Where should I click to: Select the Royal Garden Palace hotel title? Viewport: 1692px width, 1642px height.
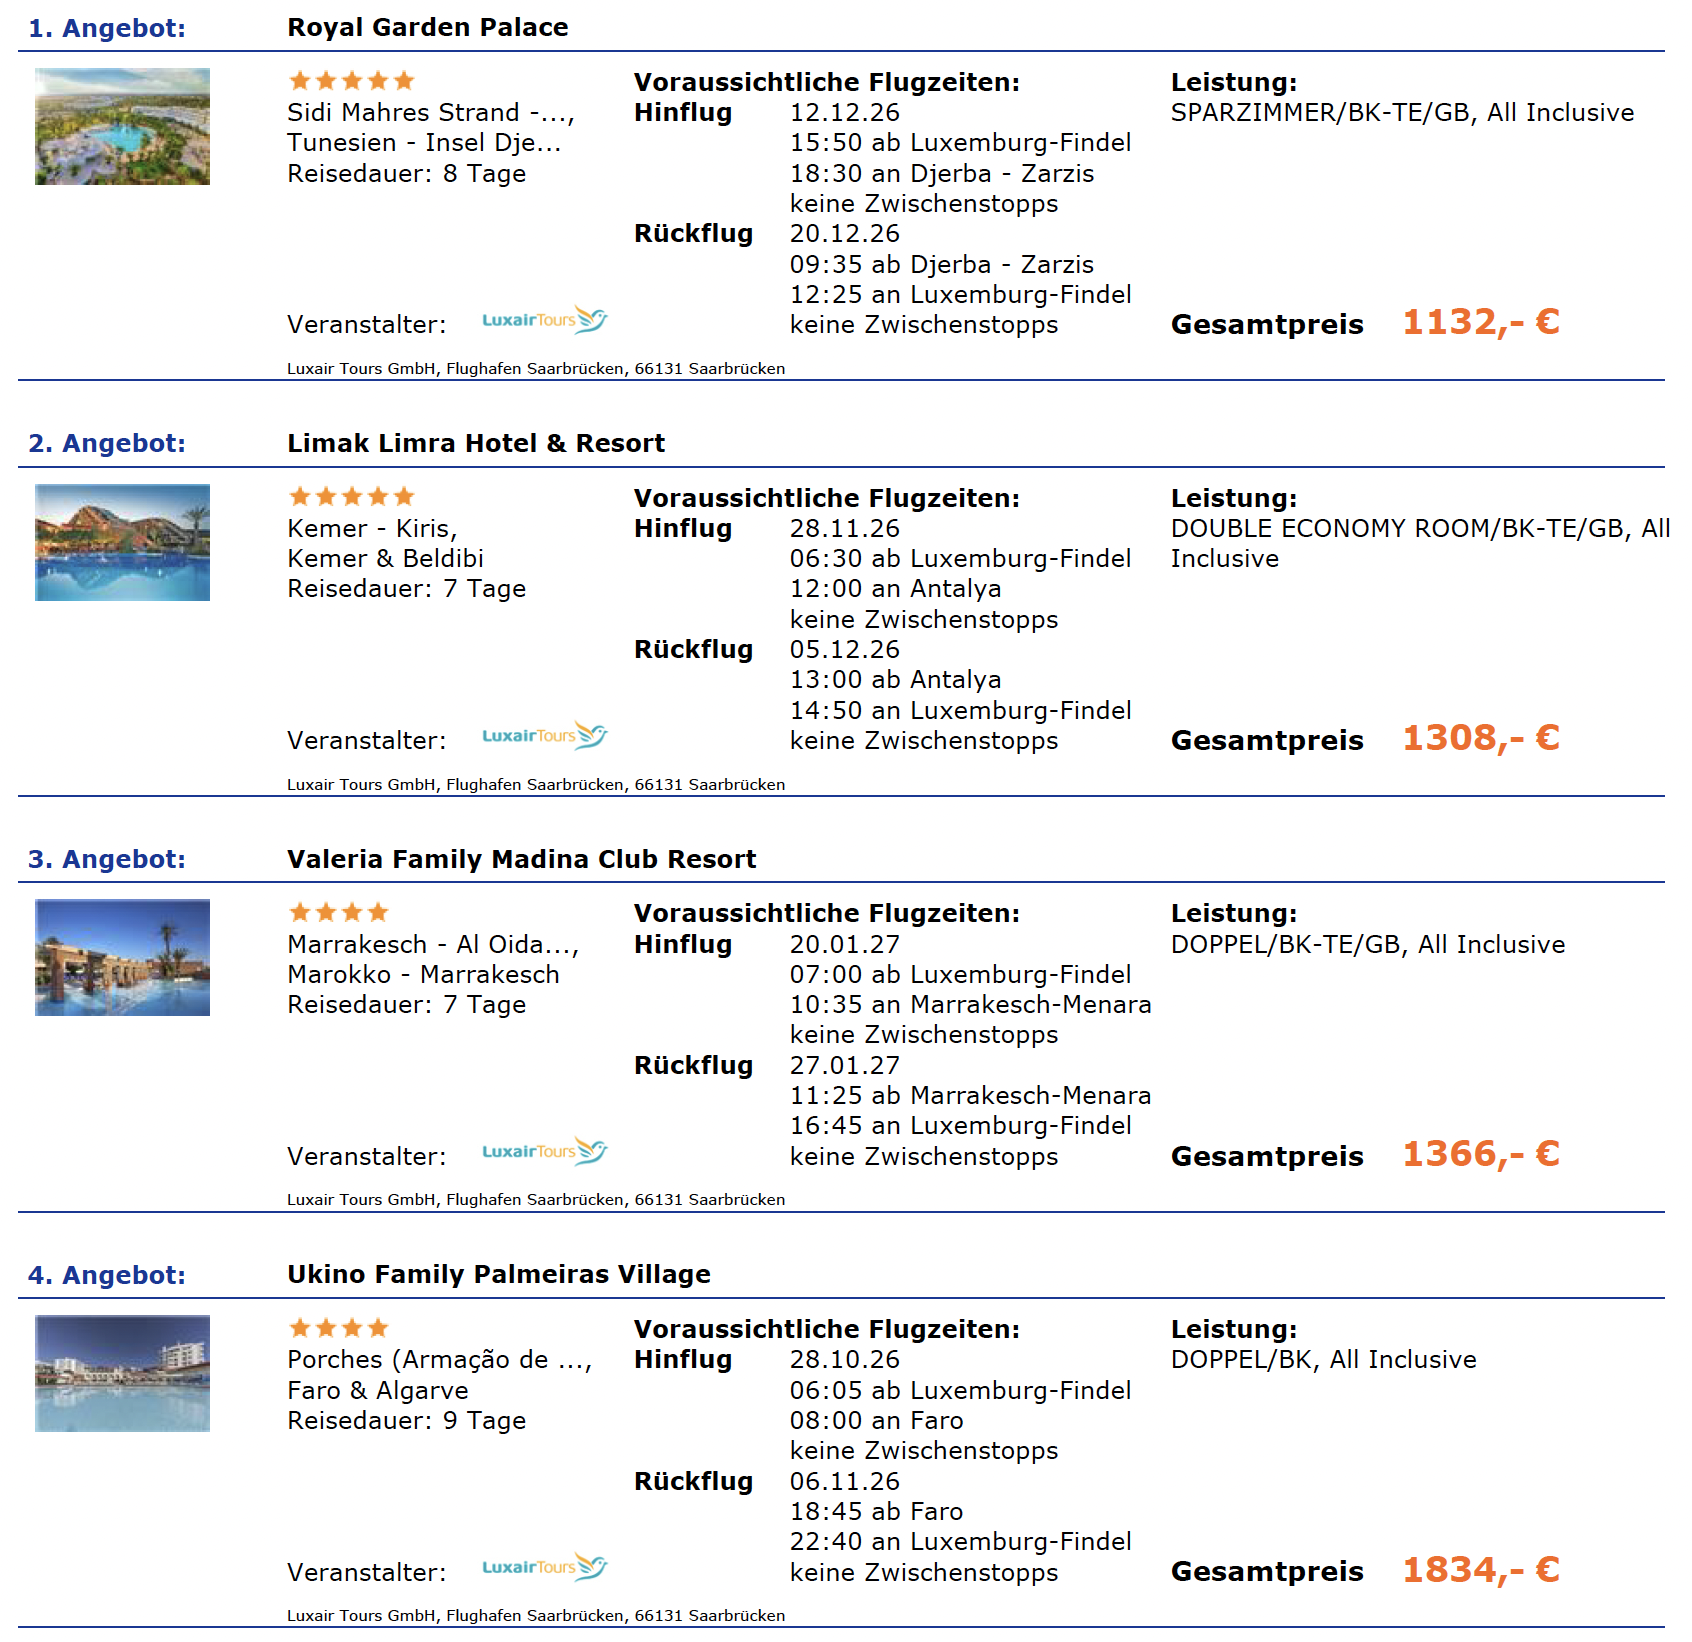[428, 27]
